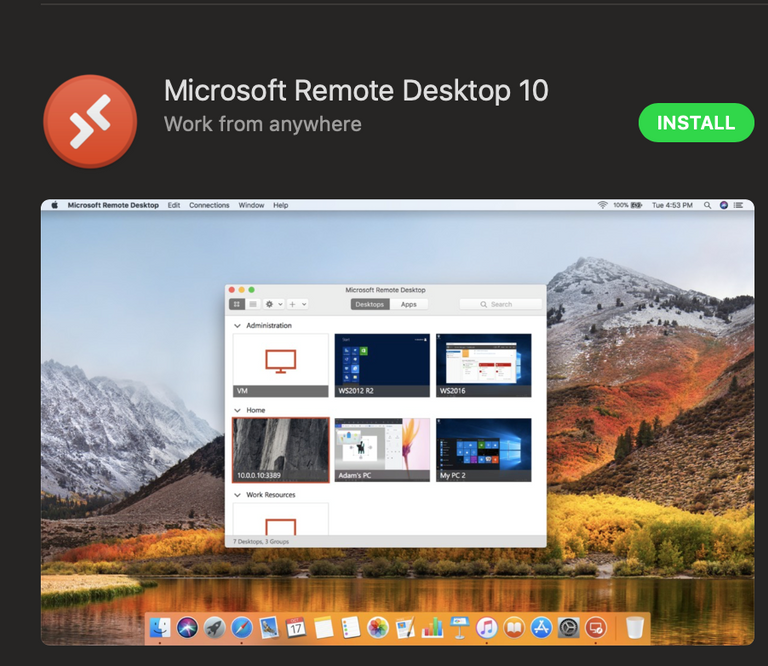
Task: Open Microsoft Remote Desktop from the dock
Action: click(596, 627)
